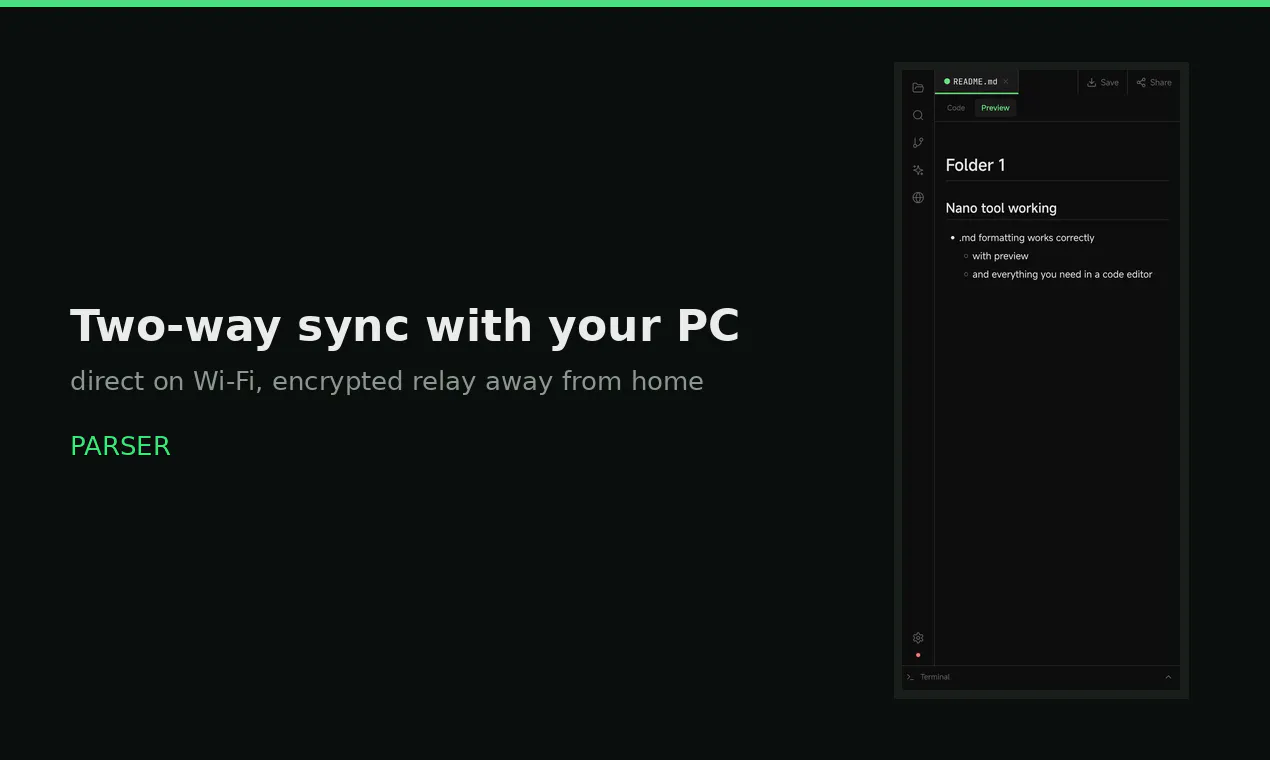Click the "Two-way sync with your PC" headline

click(x=405, y=326)
